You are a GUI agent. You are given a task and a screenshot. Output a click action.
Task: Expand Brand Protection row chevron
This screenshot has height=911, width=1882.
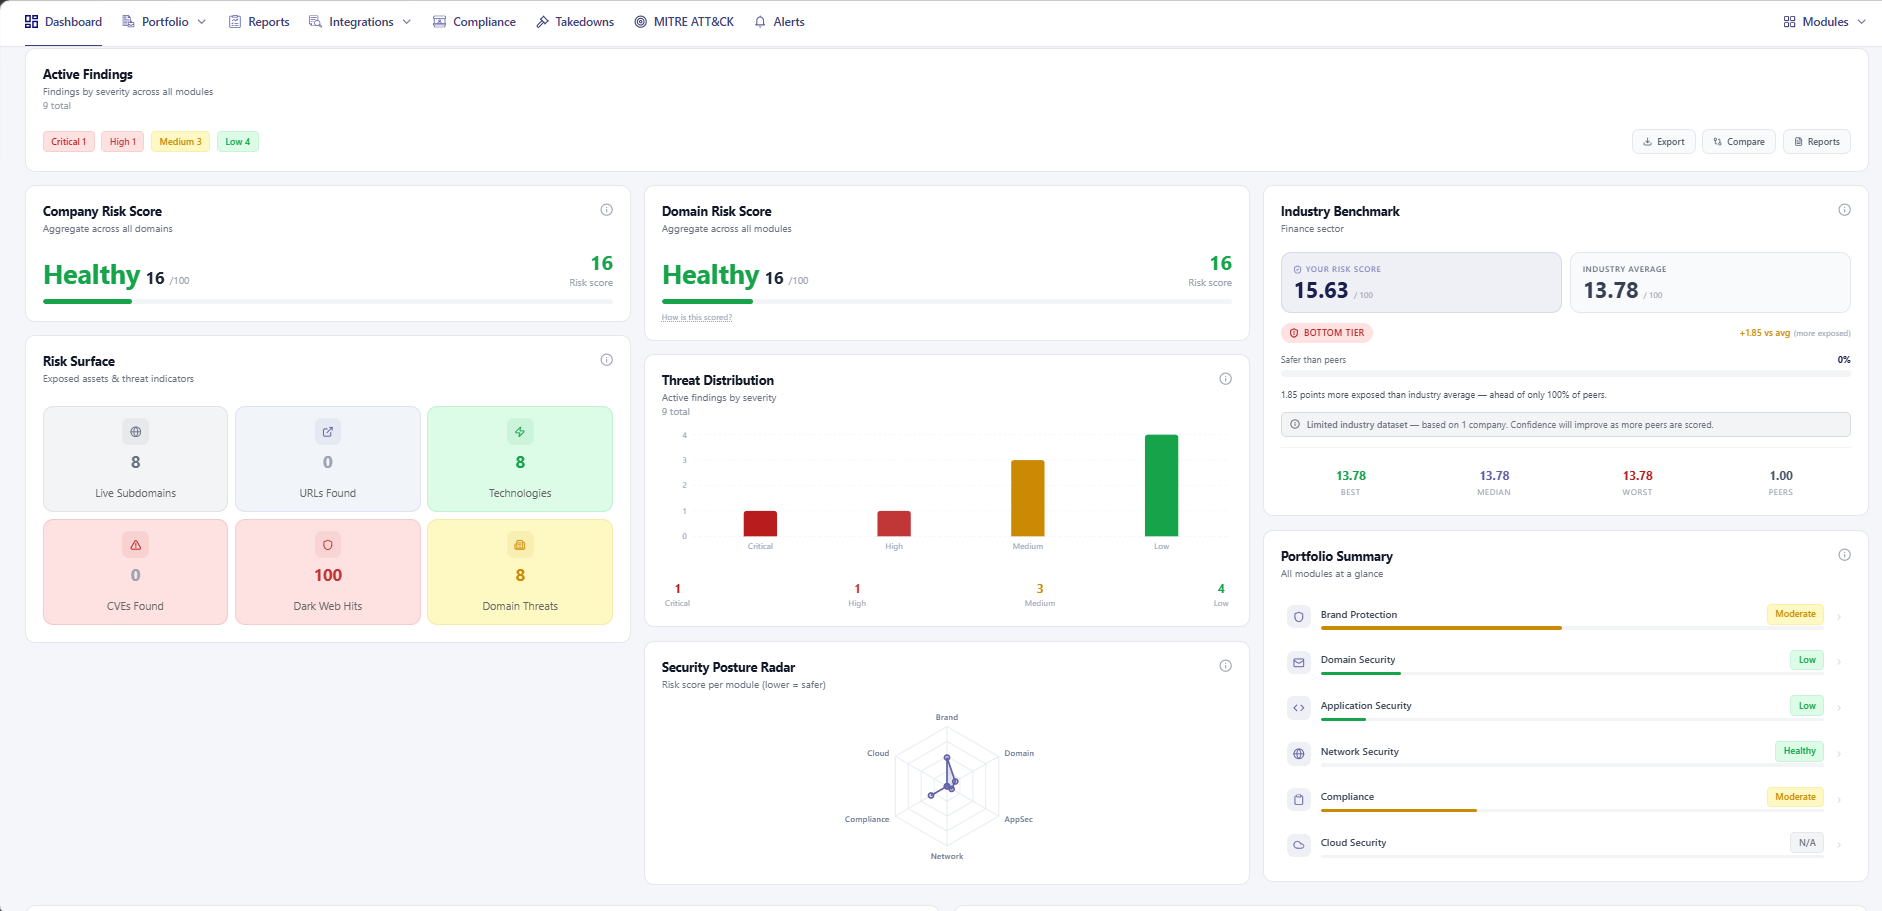coord(1839,617)
